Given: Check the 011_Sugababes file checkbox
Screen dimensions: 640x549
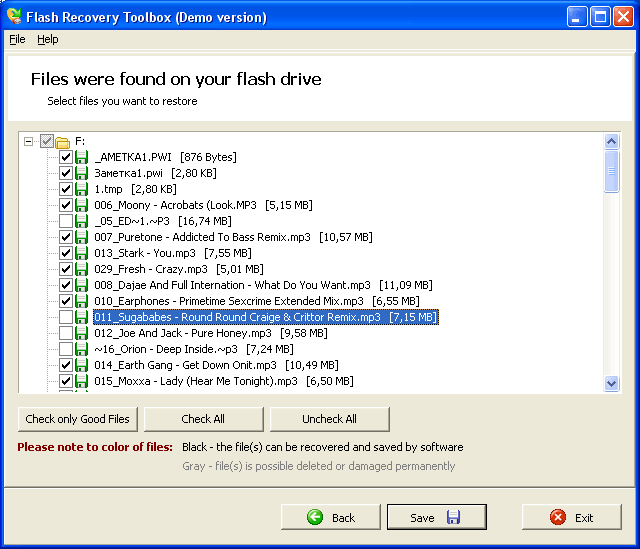Looking at the screenshot, I should 66,317.
